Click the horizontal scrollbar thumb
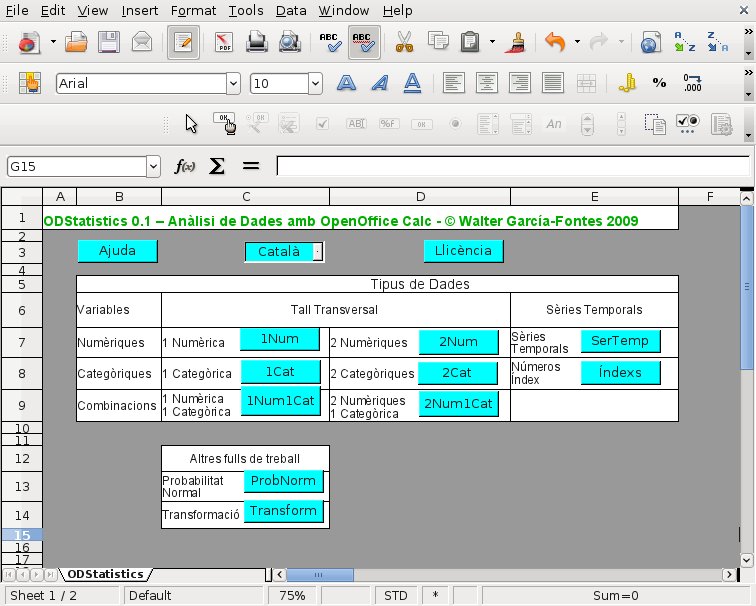The height and width of the screenshot is (606, 756). click(320, 575)
